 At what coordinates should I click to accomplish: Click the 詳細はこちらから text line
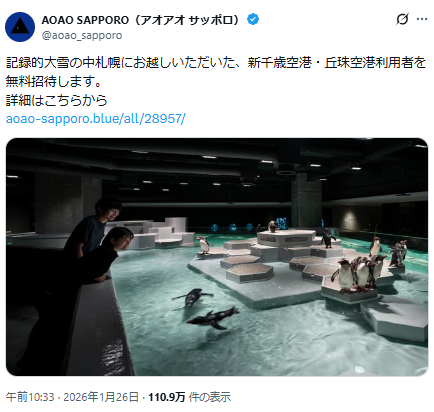point(56,100)
